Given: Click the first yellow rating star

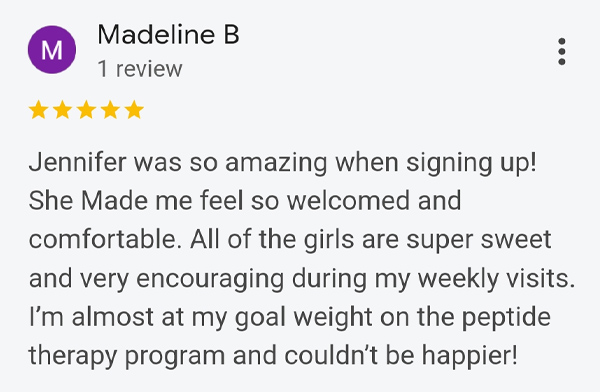Looking at the screenshot, I should pos(38,110).
